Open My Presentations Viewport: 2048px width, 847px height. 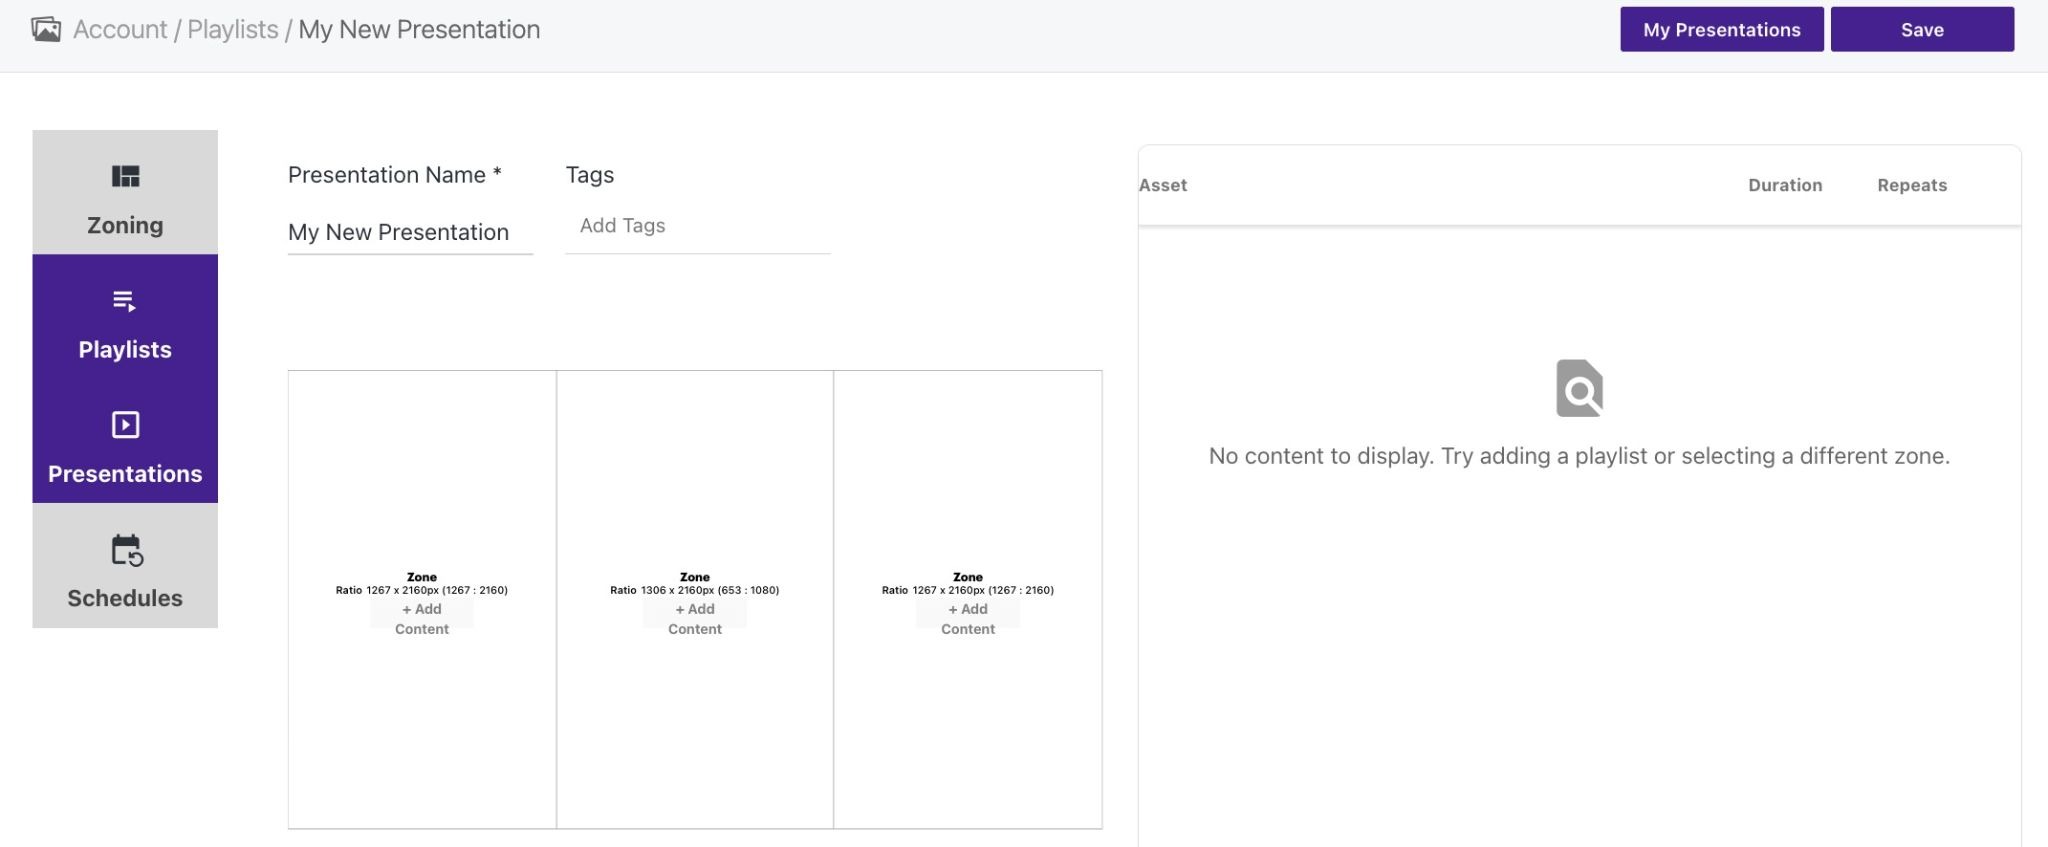[1721, 29]
